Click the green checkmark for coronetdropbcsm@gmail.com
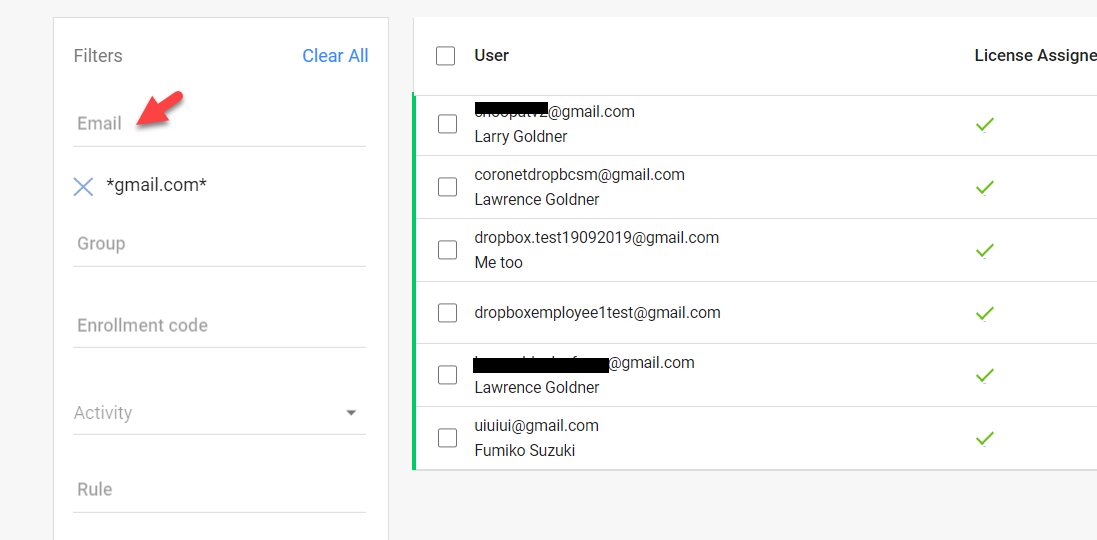 pos(984,187)
